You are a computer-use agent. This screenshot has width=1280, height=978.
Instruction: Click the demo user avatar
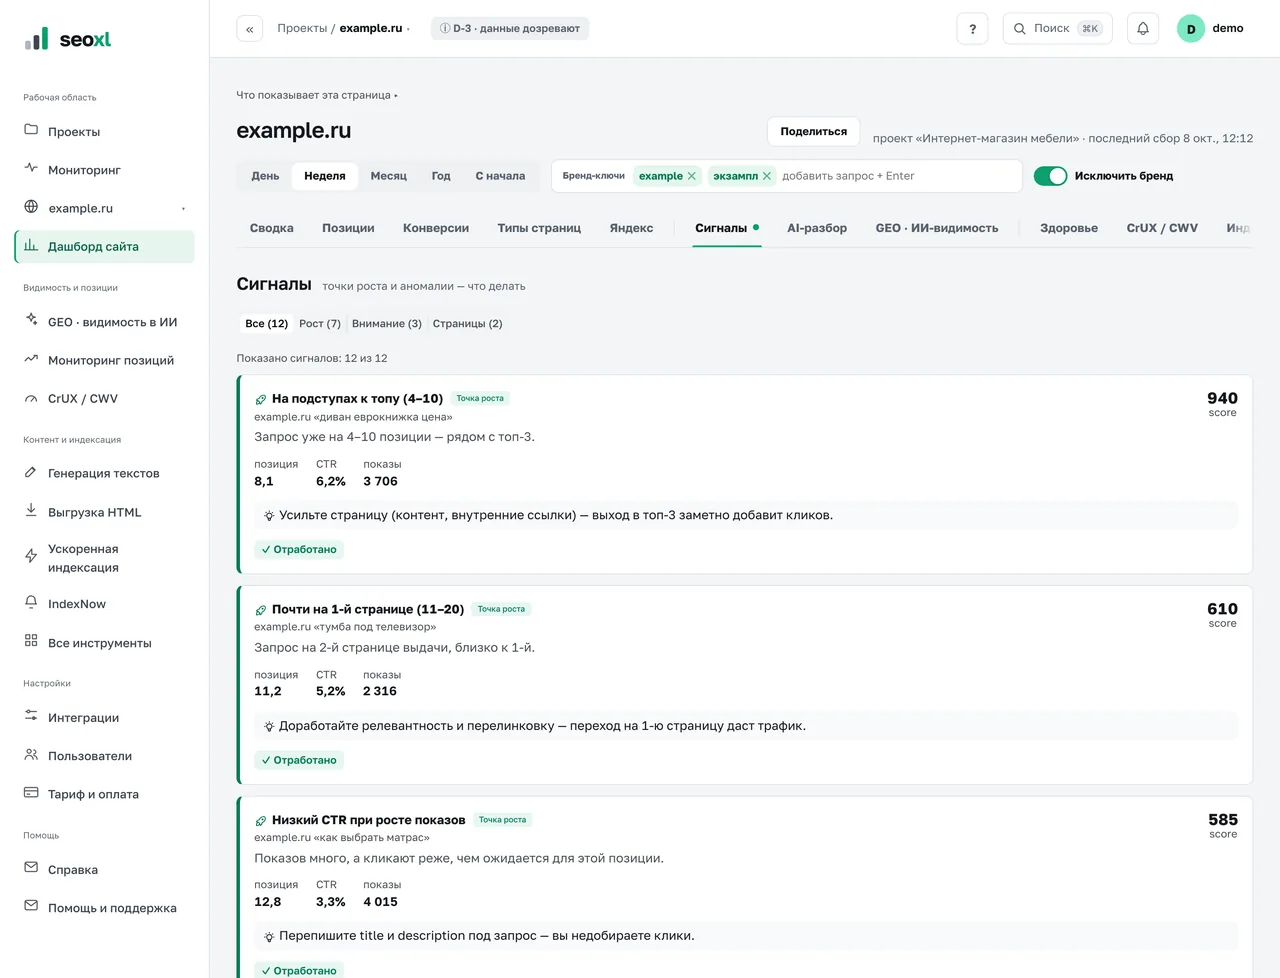[x=1190, y=29]
